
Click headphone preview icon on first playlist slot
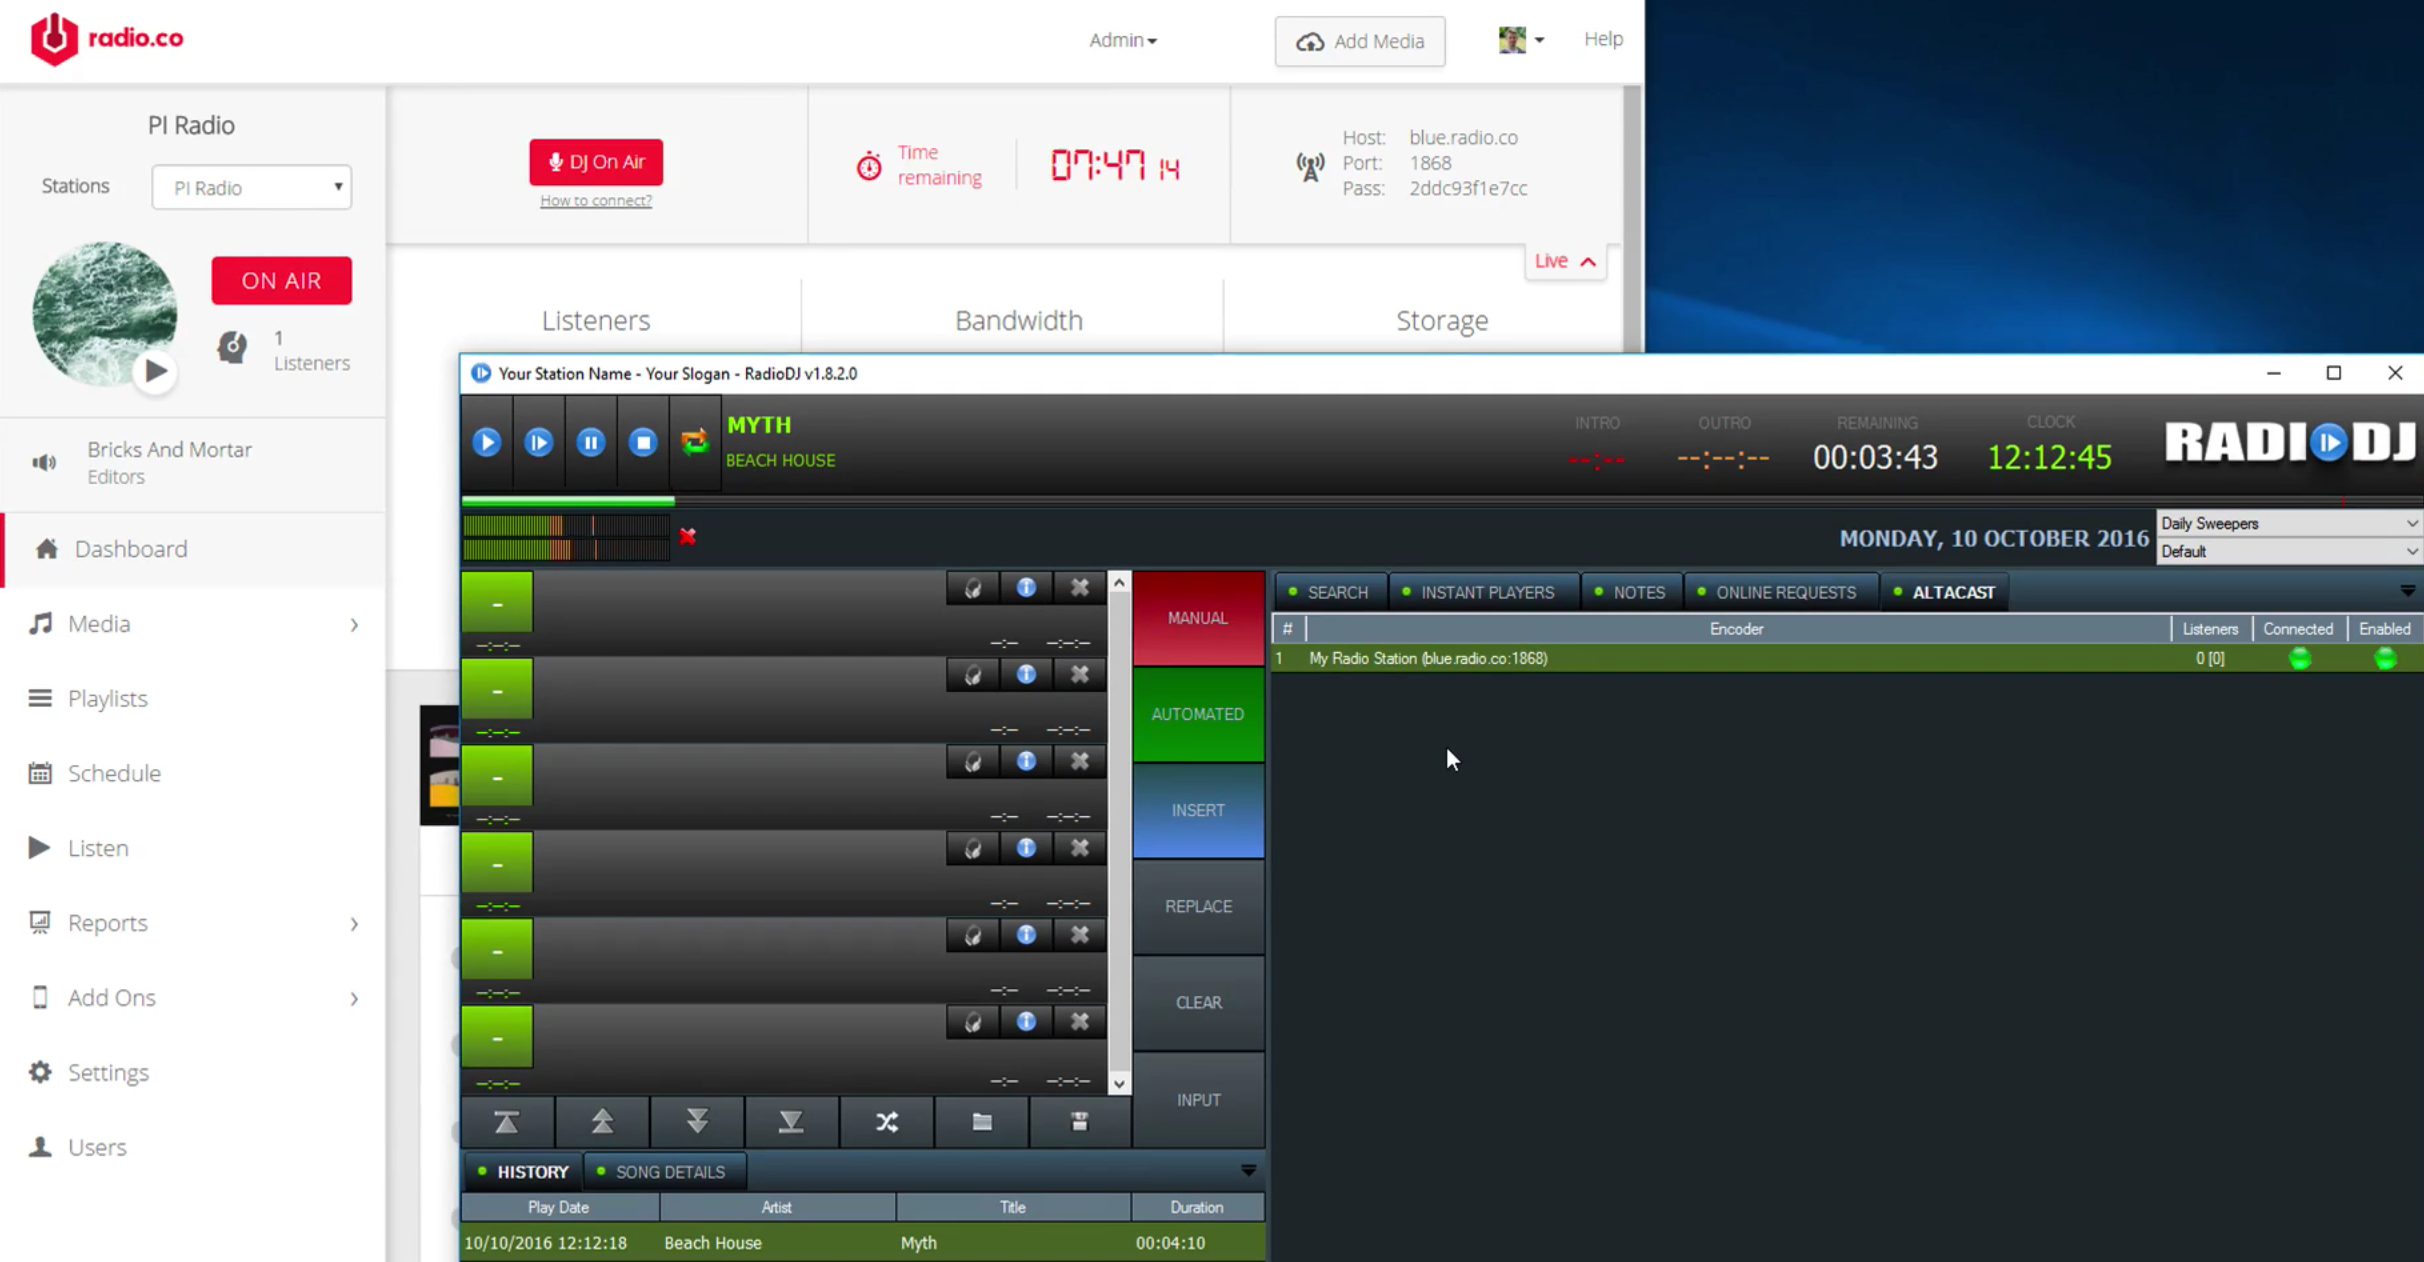pos(973,588)
